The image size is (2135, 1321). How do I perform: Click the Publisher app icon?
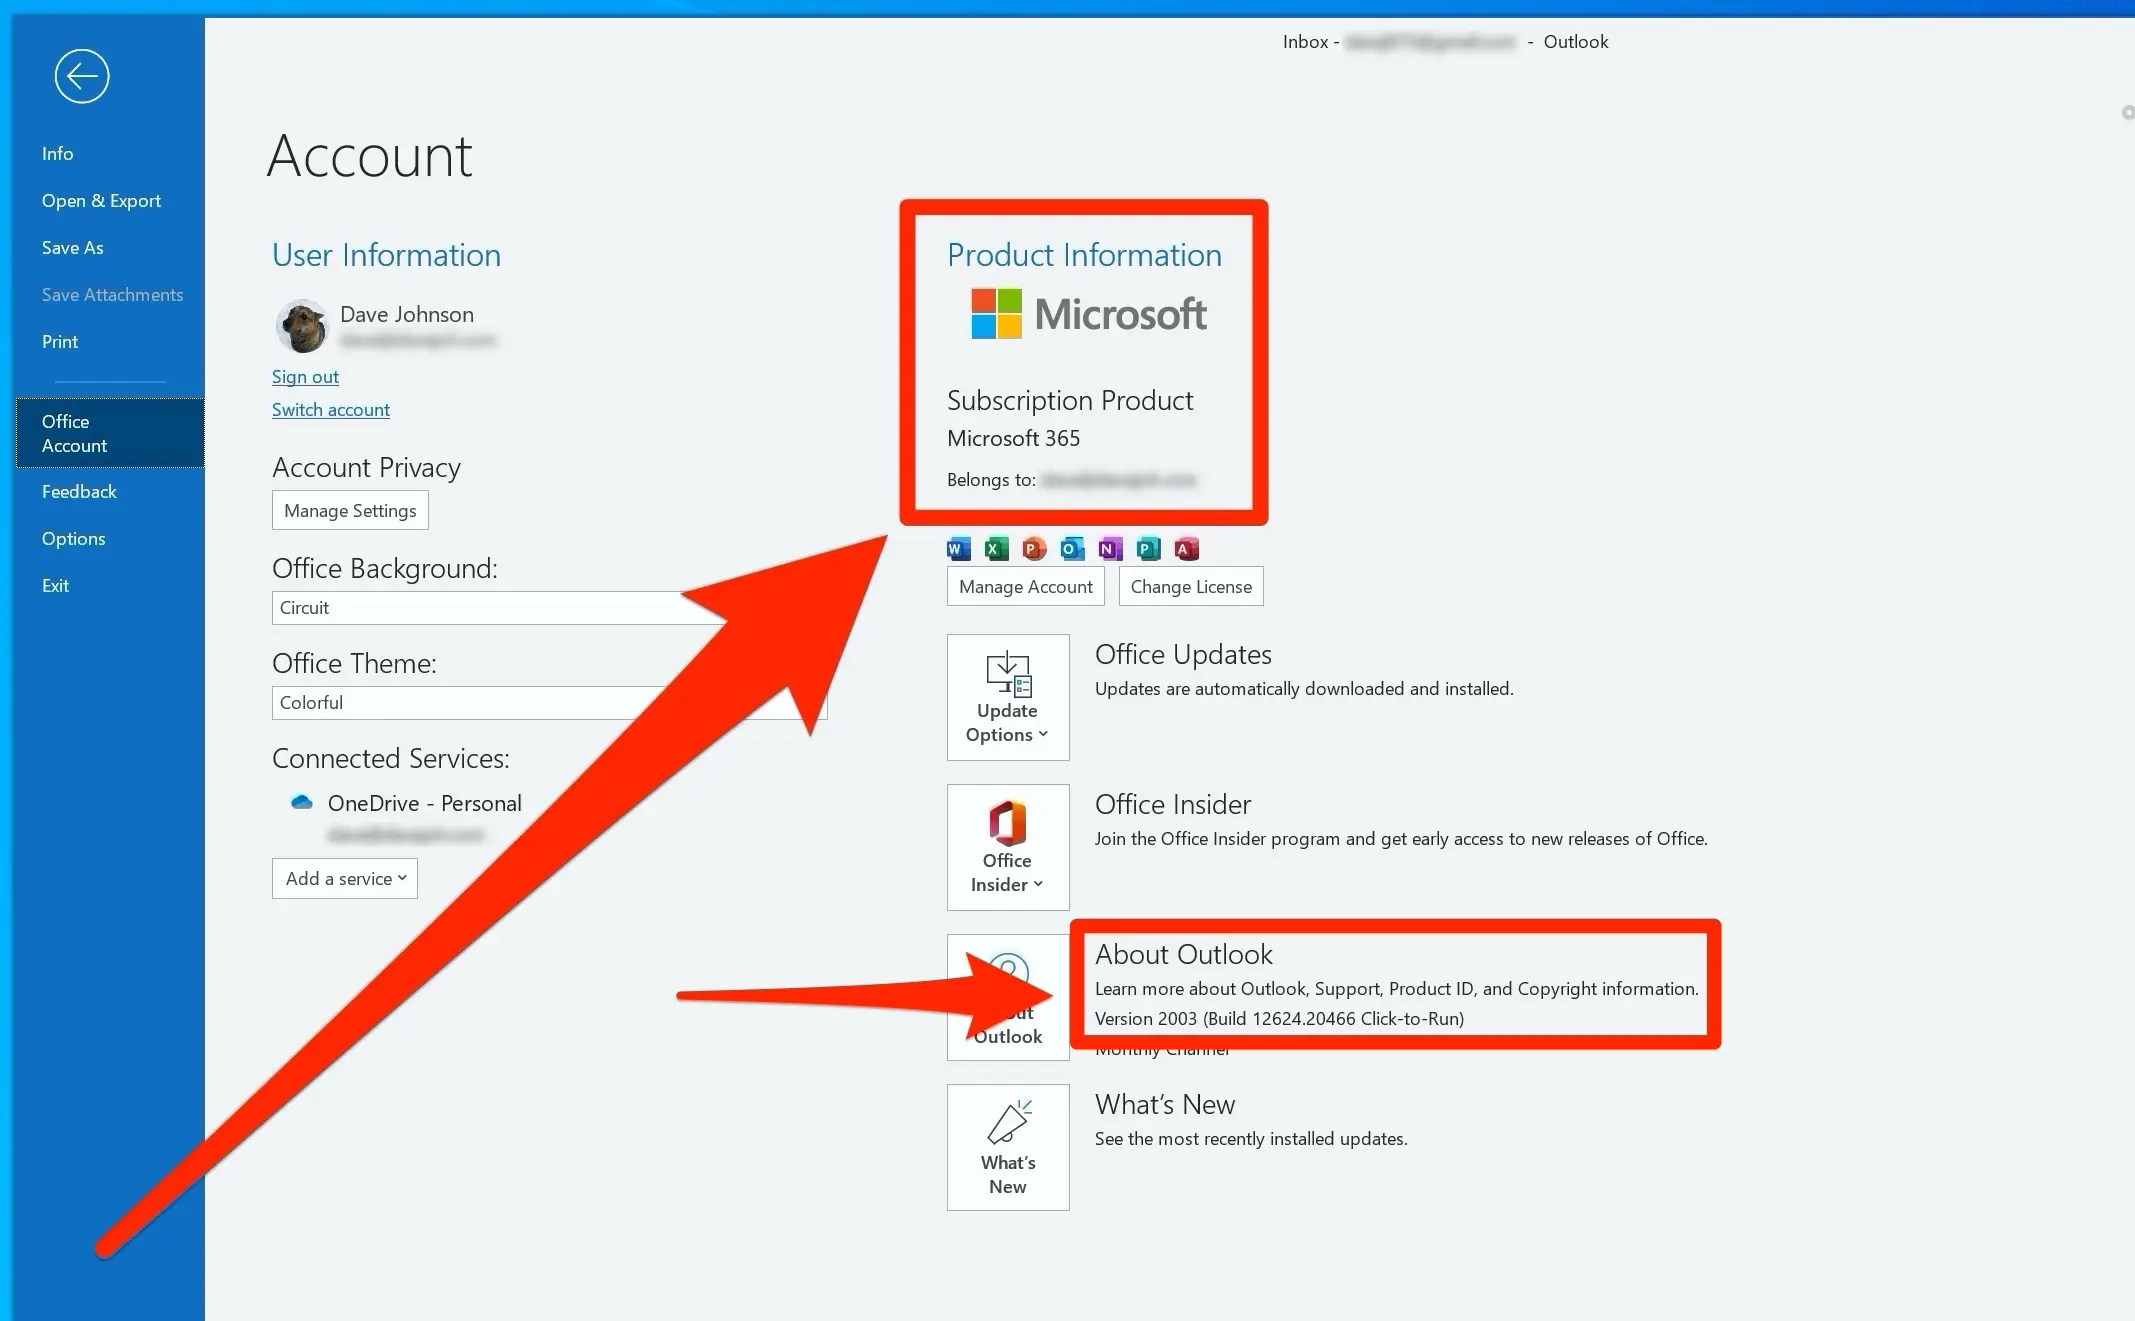click(x=1148, y=548)
